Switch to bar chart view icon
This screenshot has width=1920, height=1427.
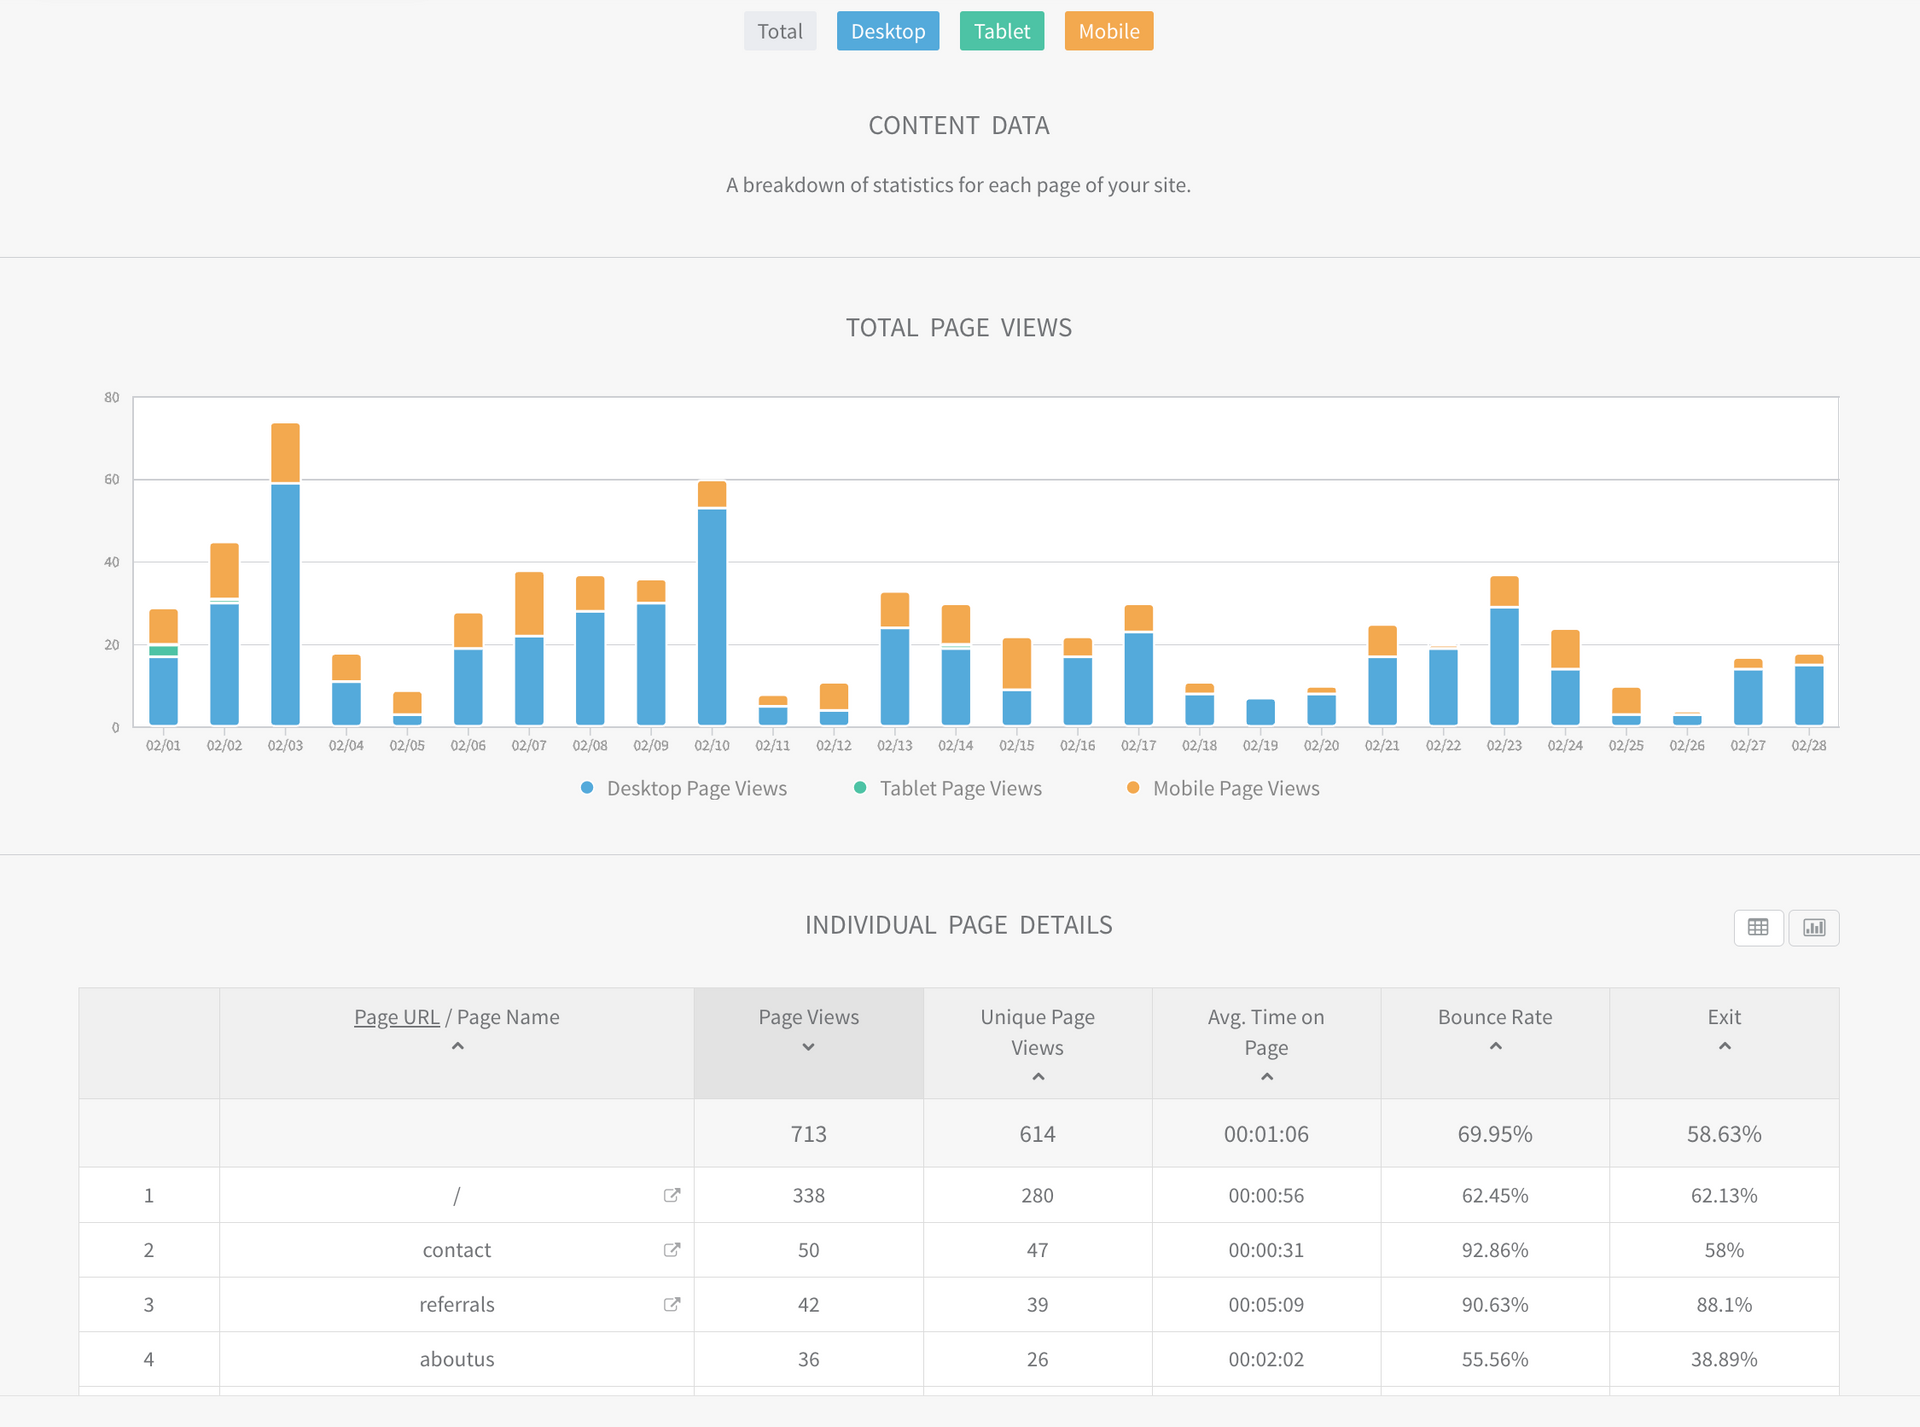coord(1814,927)
